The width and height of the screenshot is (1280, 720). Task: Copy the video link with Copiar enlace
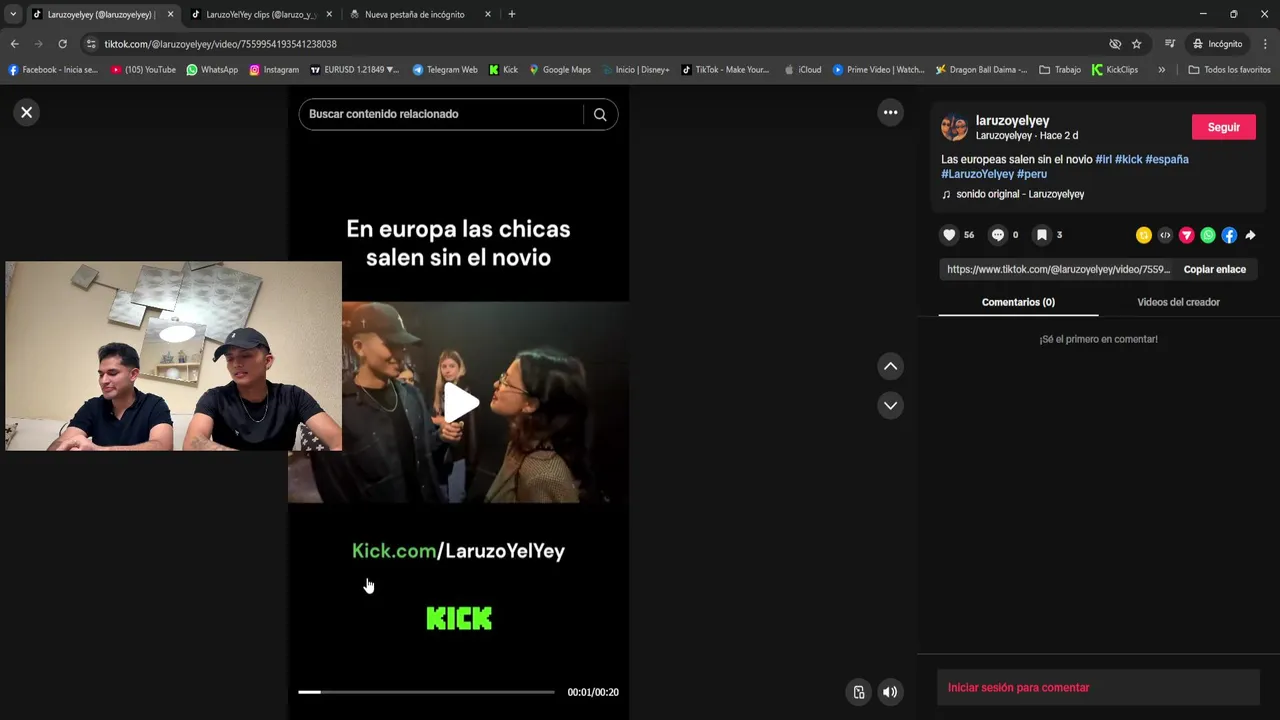(x=1214, y=269)
